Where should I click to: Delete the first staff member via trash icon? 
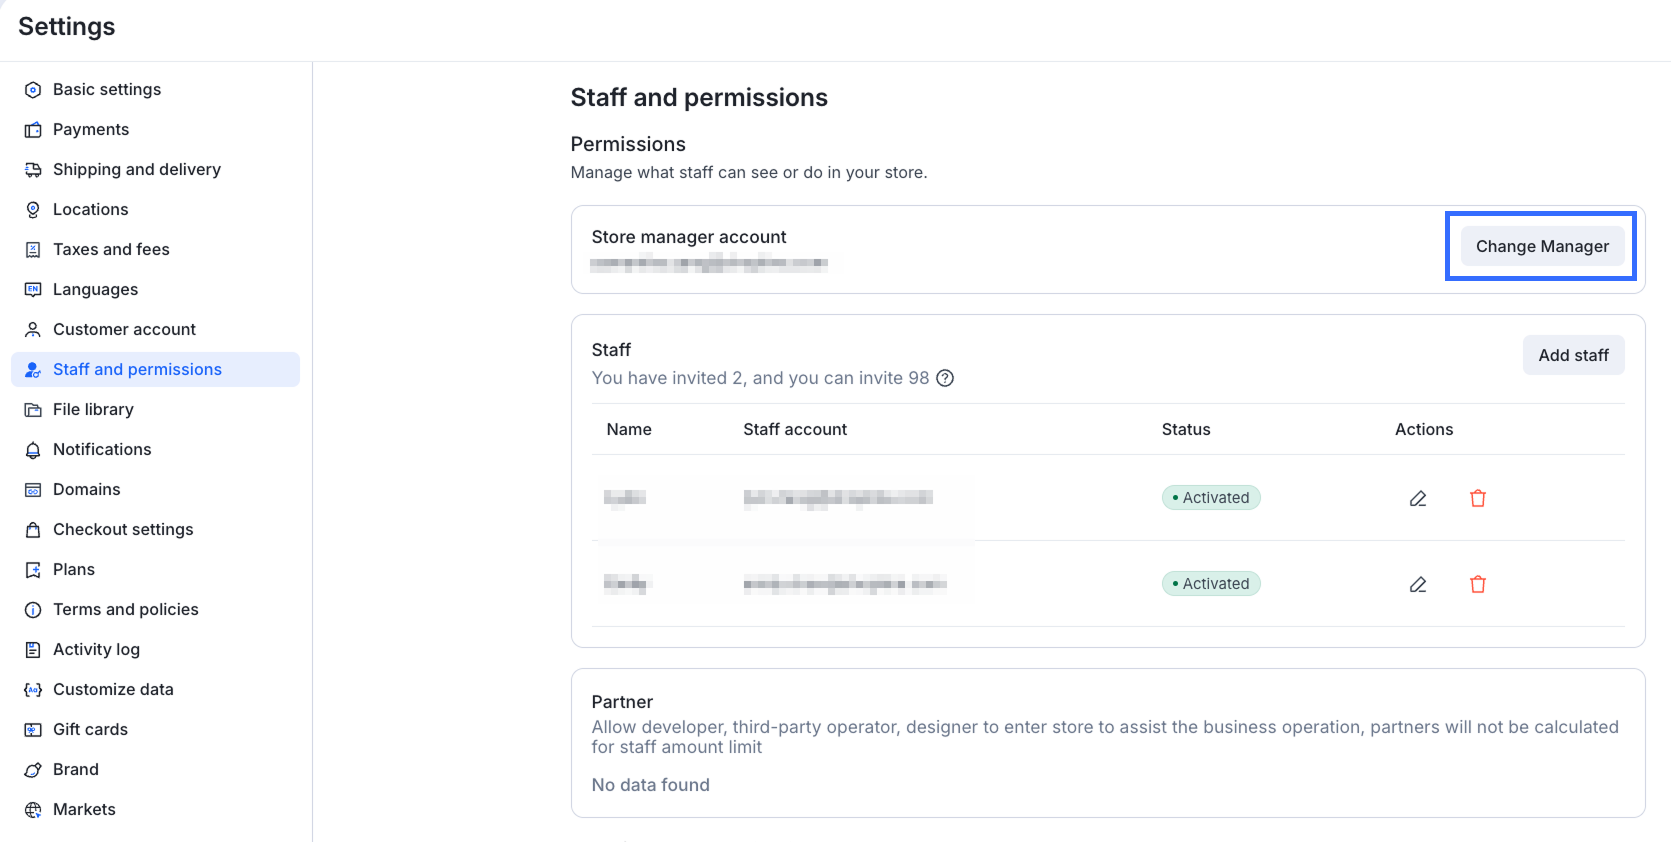1478,498
